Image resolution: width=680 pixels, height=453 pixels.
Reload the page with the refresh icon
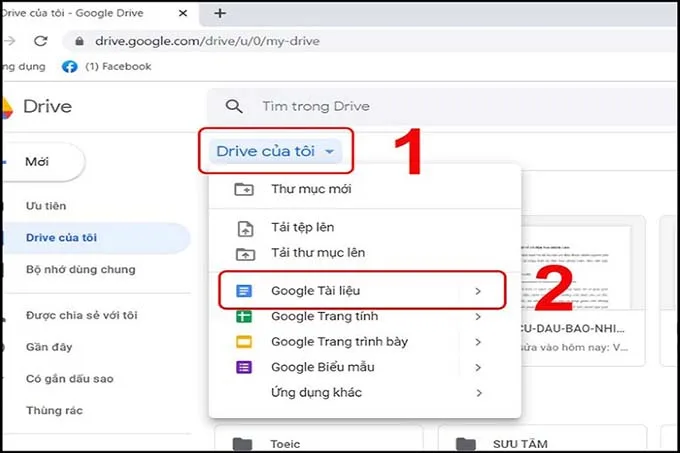tap(41, 41)
